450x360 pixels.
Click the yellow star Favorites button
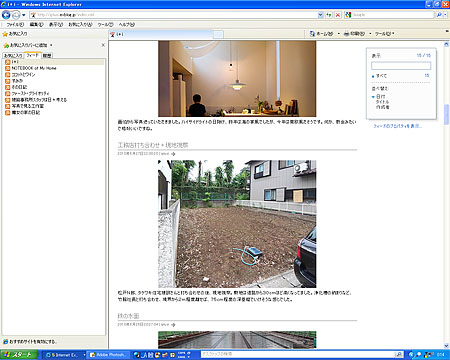point(15,34)
